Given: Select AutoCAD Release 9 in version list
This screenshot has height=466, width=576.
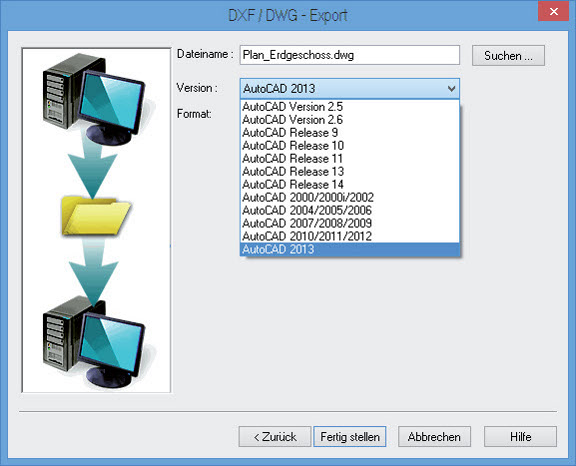Looking at the screenshot, I should point(350,133).
